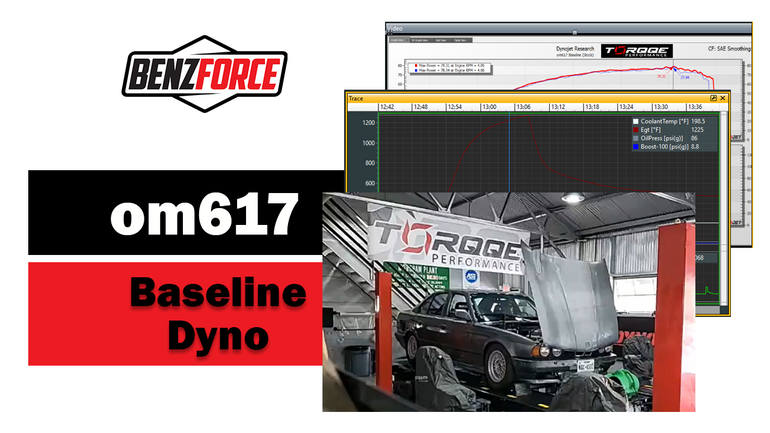Click the dark red Egt color swatch
Image resolution: width=770 pixels, height=433 pixels.
(x=635, y=130)
